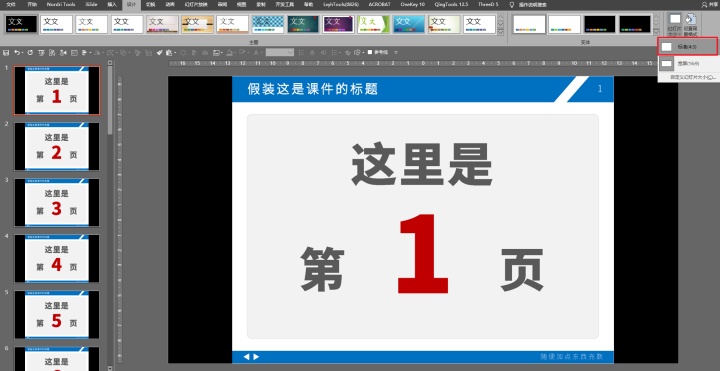720x371 pixels.
Task: Select Standard (4:3) slide size option
Action: tap(687, 46)
